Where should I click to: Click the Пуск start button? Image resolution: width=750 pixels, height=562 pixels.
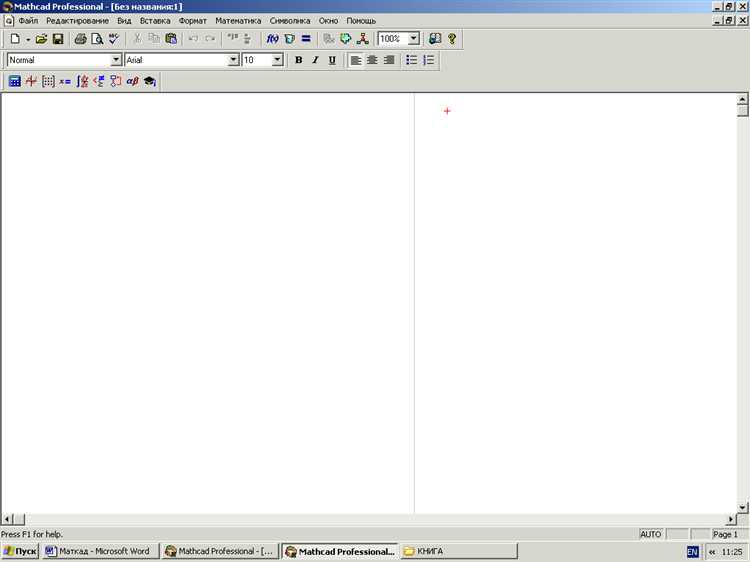pyautogui.click(x=20, y=551)
